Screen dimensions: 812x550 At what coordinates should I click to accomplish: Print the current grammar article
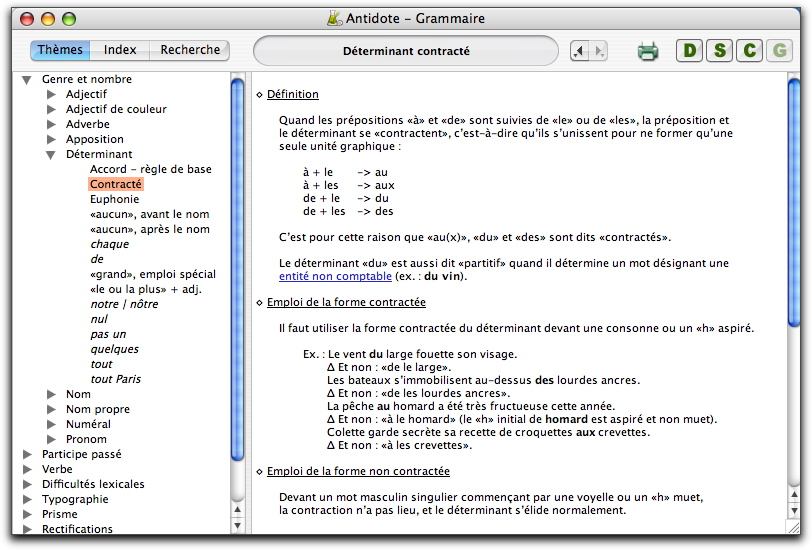click(647, 51)
